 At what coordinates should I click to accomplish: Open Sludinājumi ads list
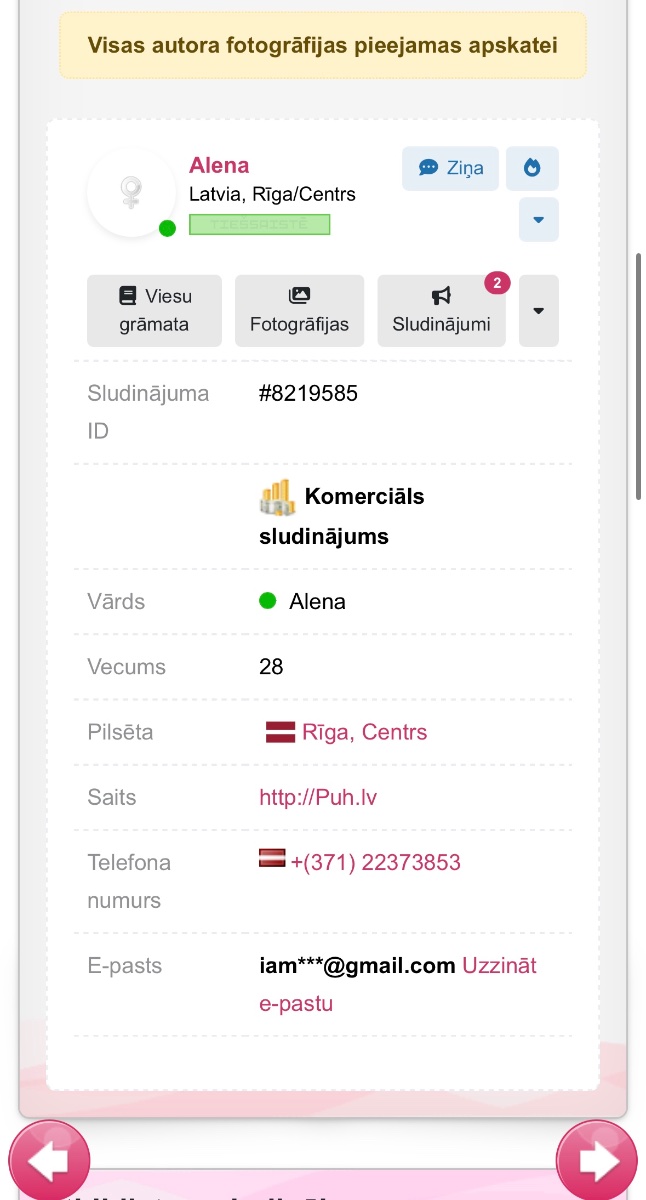(441, 311)
